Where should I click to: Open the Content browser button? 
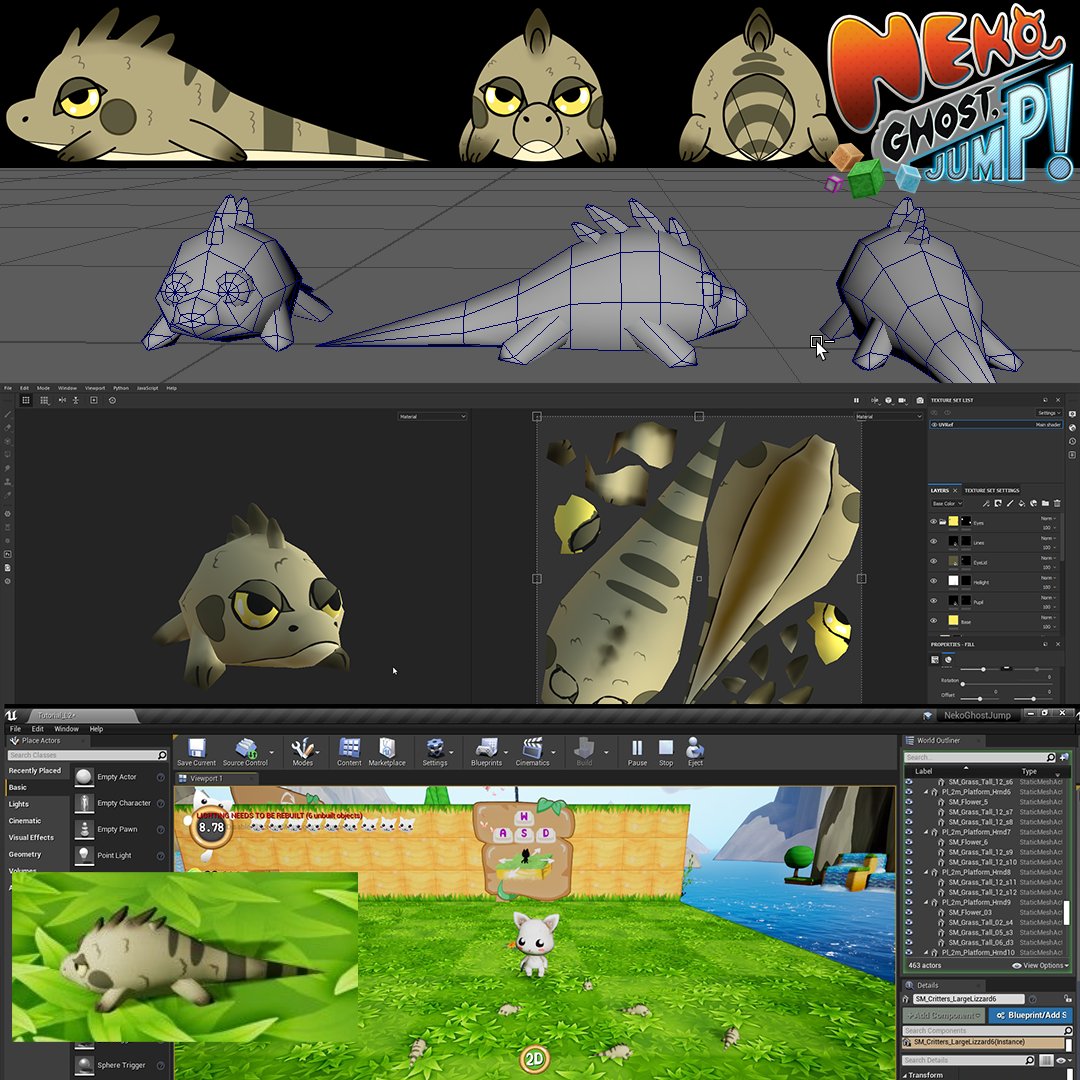pos(349,751)
